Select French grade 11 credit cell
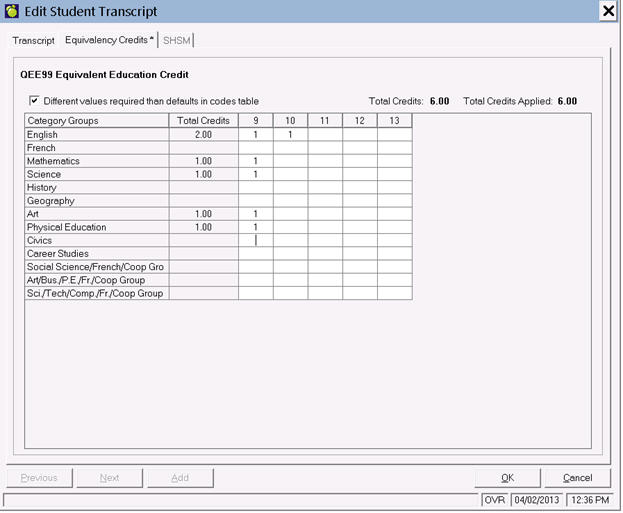The width and height of the screenshot is (623, 513). coord(325,148)
